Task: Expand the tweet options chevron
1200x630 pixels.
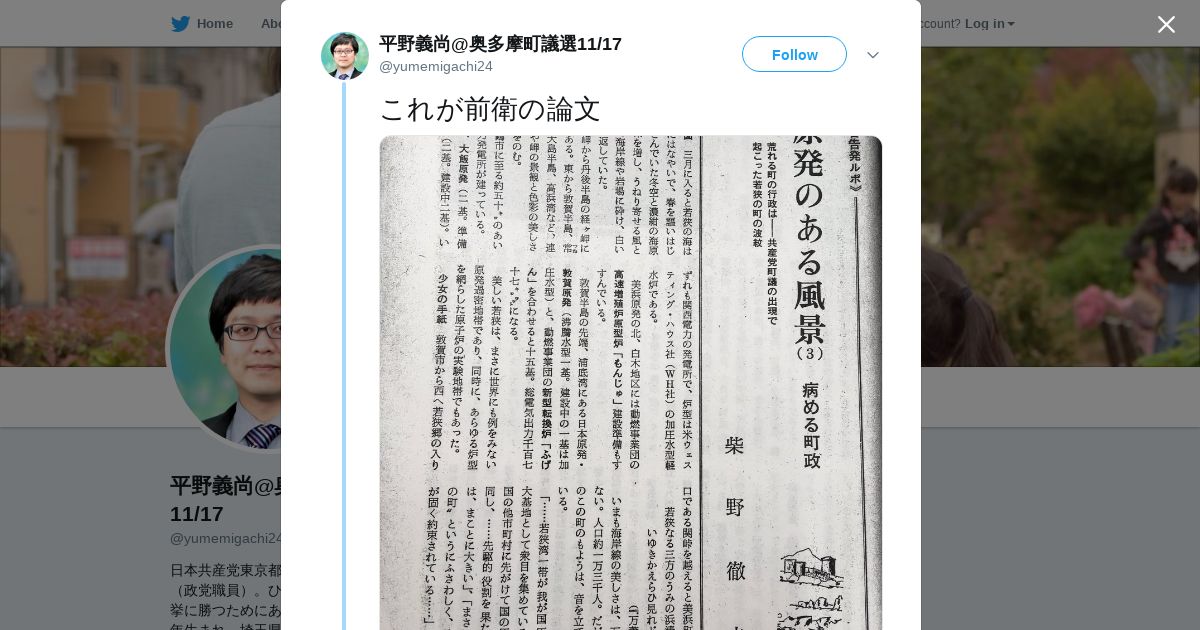Action: tap(873, 55)
